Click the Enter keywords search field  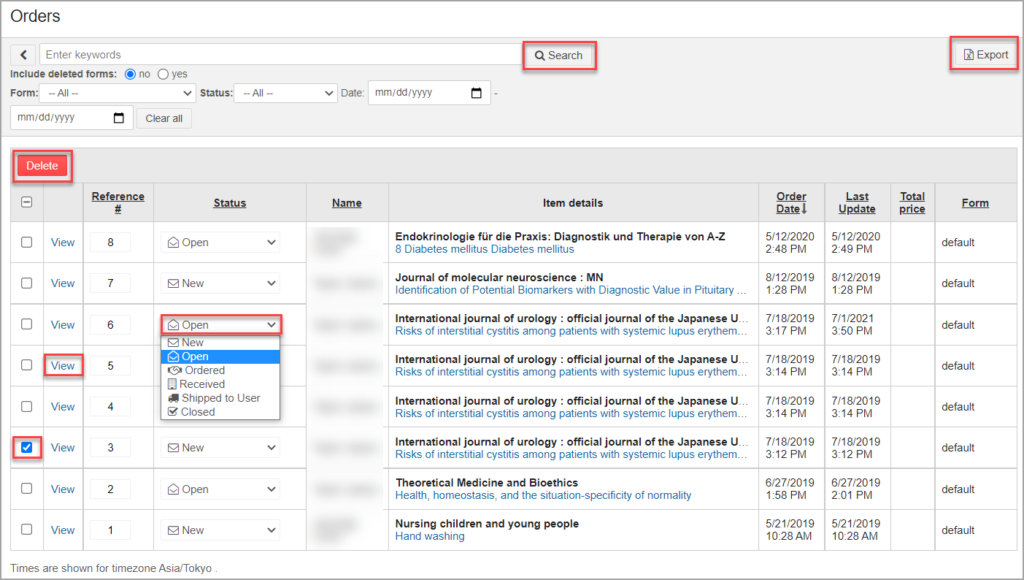point(281,55)
